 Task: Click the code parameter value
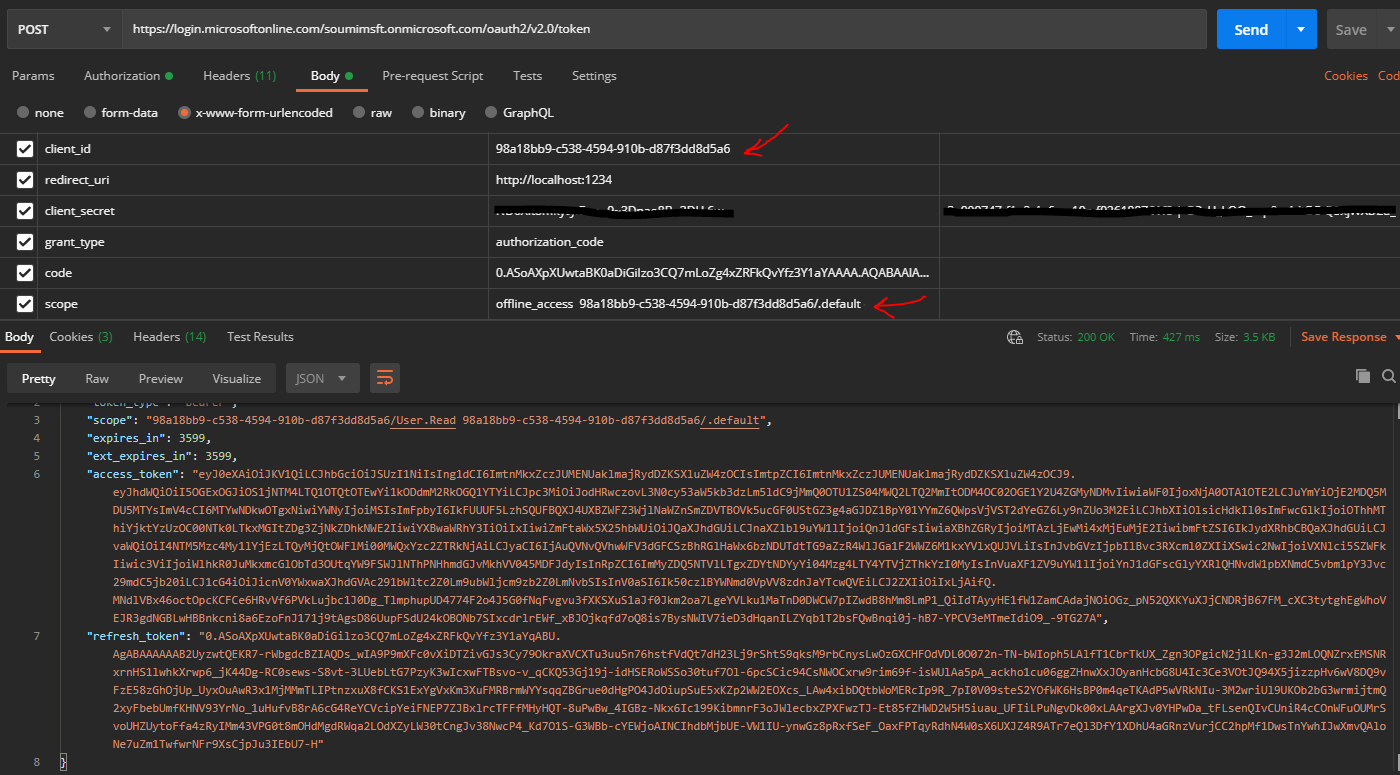pos(713,273)
